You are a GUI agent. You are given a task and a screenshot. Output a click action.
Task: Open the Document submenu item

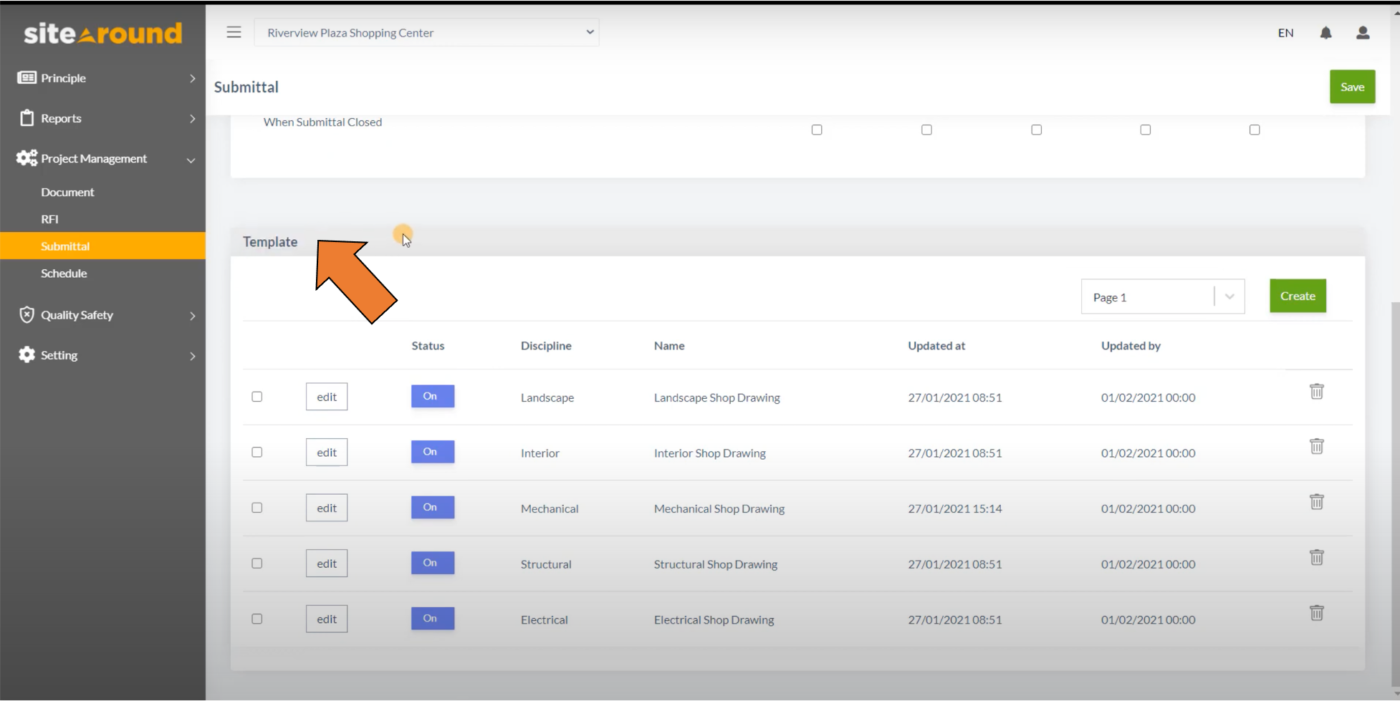coord(67,192)
